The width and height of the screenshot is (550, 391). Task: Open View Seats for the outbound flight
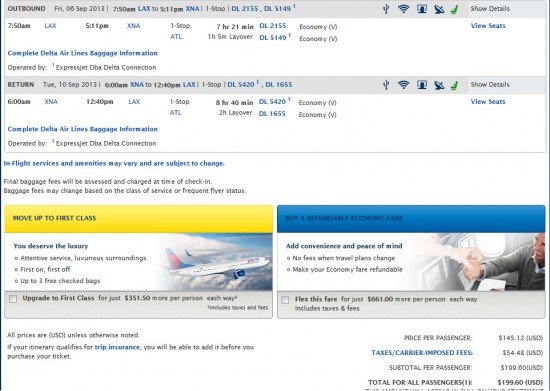coord(488,26)
